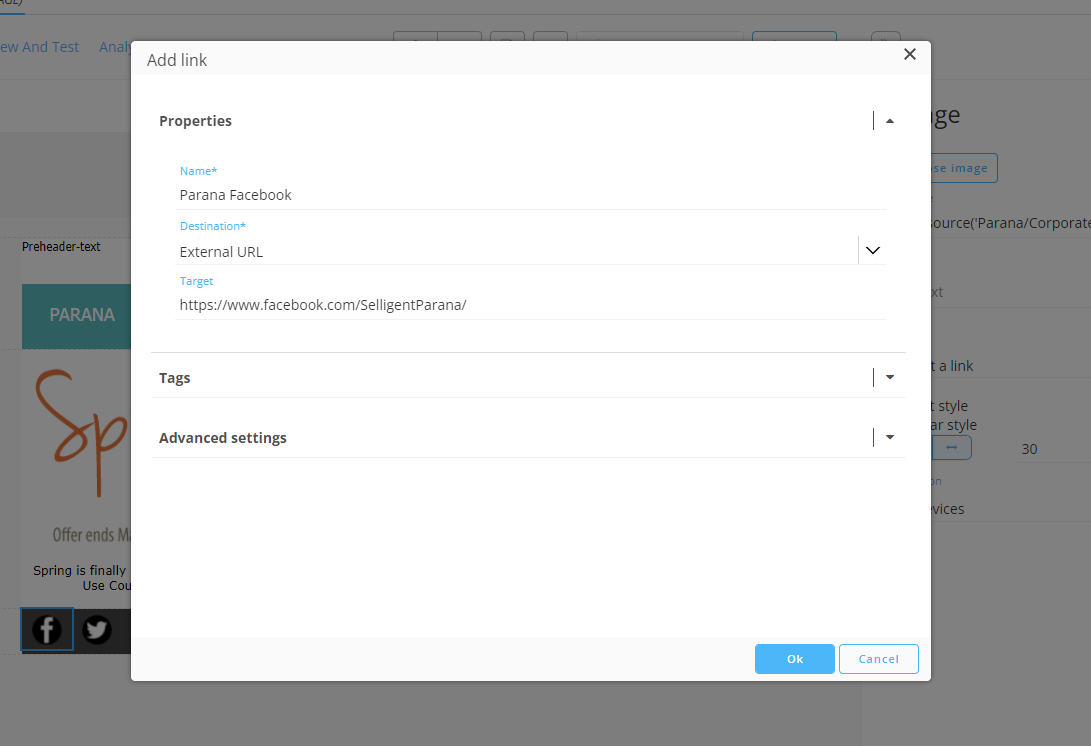Close the Add link dialog
Viewport: 1091px width, 746px height.
coord(909,55)
